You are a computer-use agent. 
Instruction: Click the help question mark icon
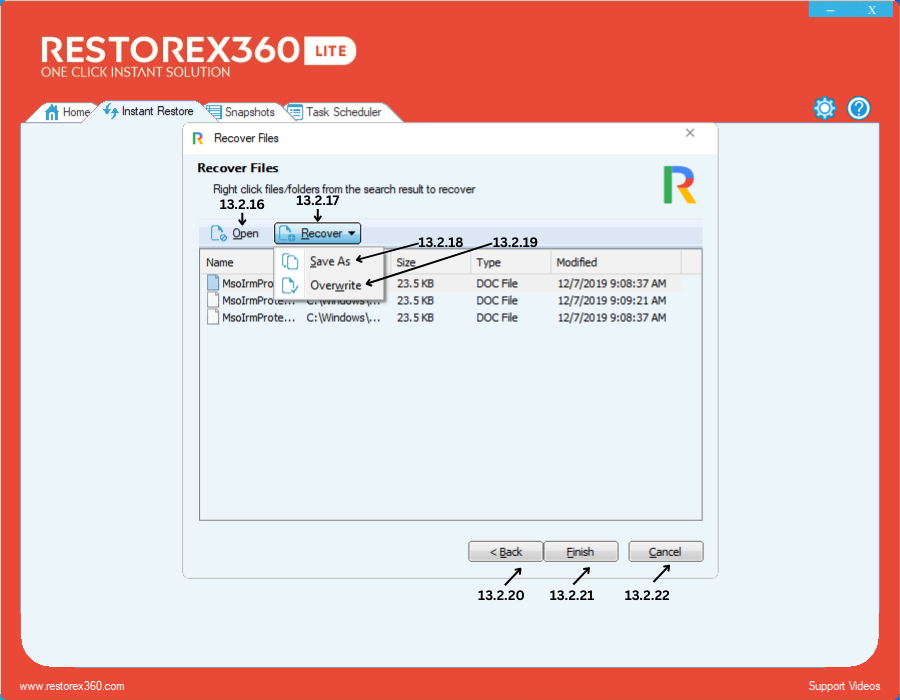pyautogui.click(x=859, y=109)
